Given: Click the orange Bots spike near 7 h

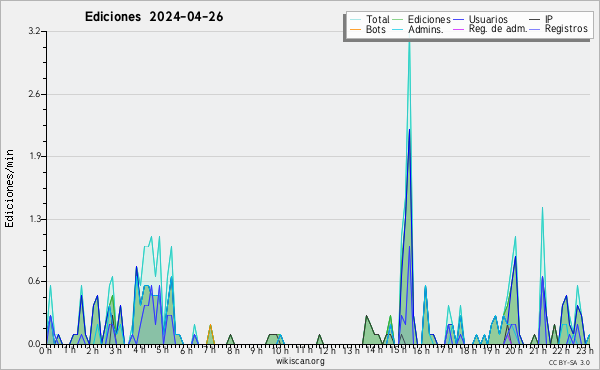Looking at the screenshot, I should 210,334.
